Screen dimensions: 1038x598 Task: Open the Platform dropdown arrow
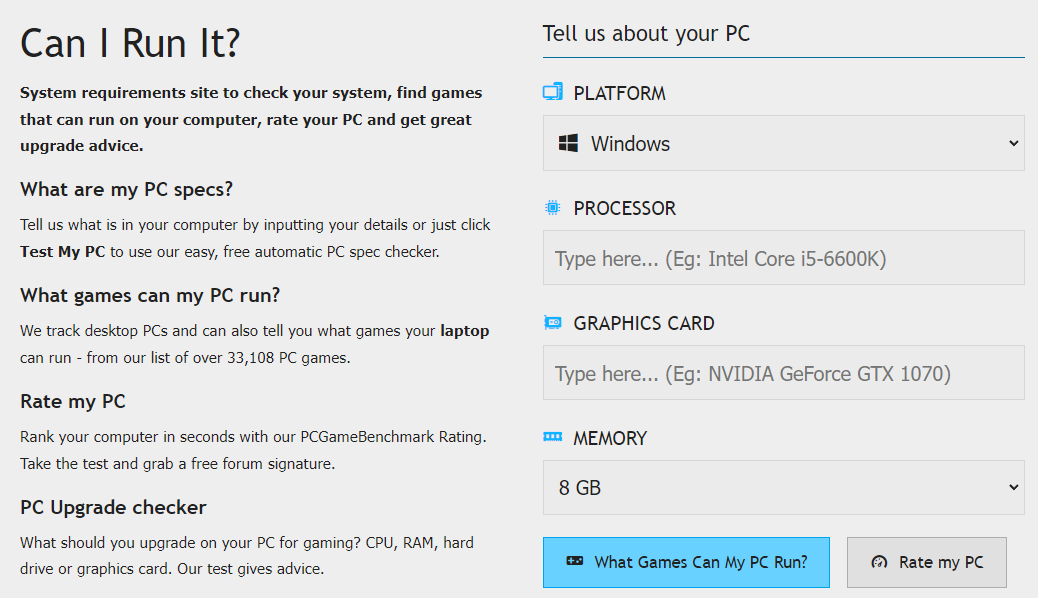1012,144
